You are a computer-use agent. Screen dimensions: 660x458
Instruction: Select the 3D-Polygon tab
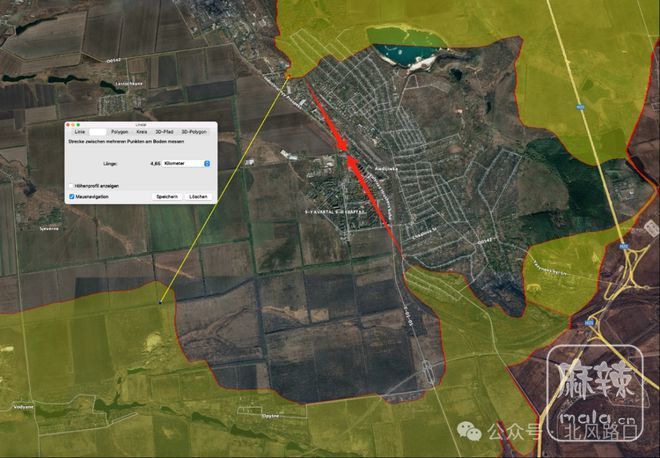194,131
